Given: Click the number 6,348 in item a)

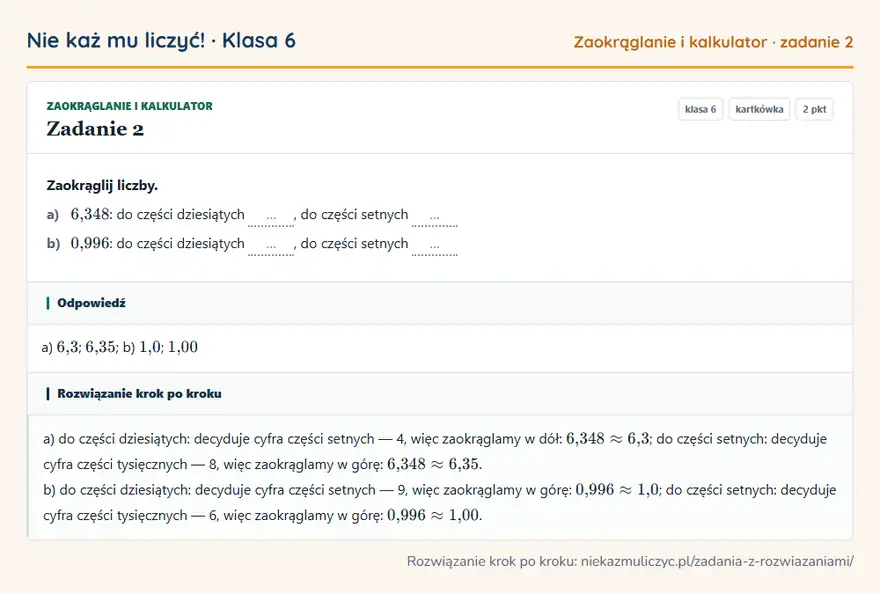Looking at the screenshot, I should (x=90, y=214).
